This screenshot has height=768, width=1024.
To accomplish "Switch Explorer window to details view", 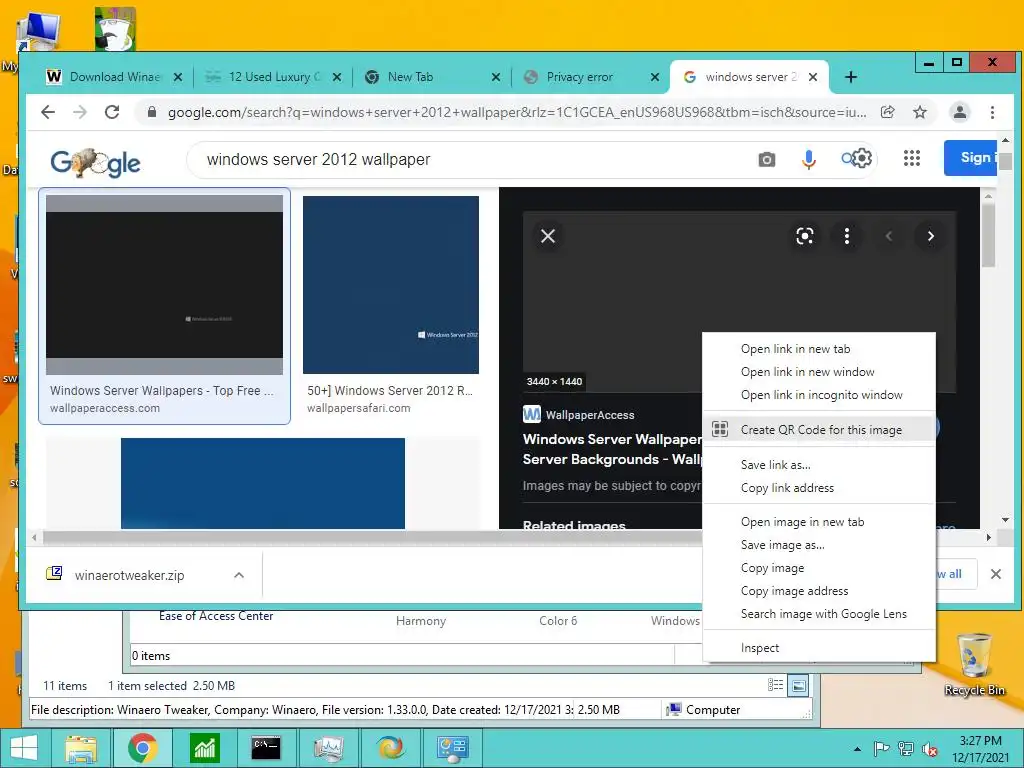I will (775, 685).
